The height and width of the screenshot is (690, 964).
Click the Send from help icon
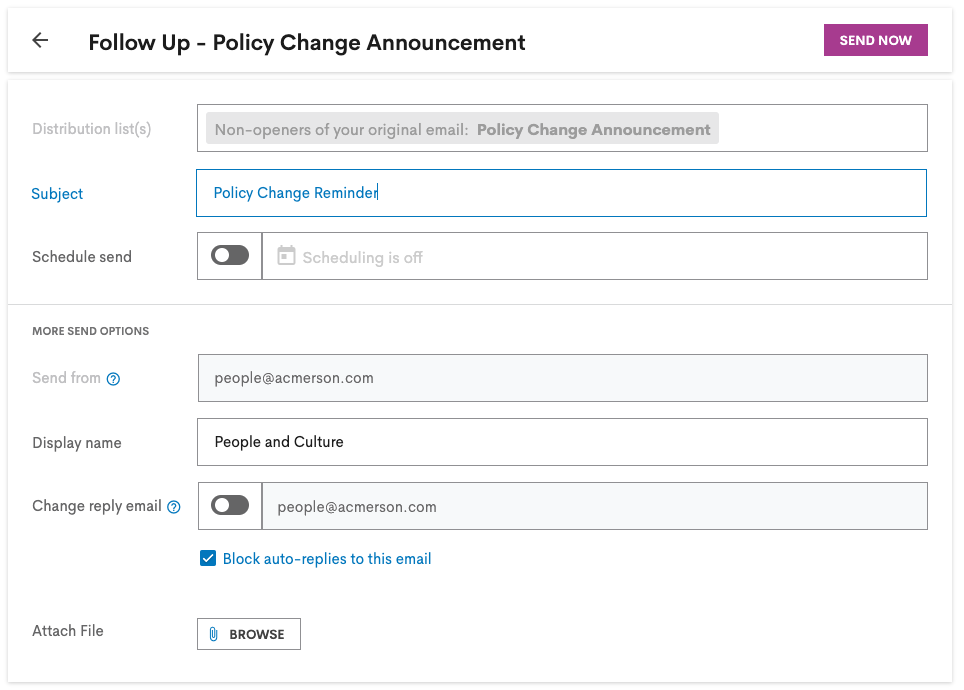click(113, 379)
